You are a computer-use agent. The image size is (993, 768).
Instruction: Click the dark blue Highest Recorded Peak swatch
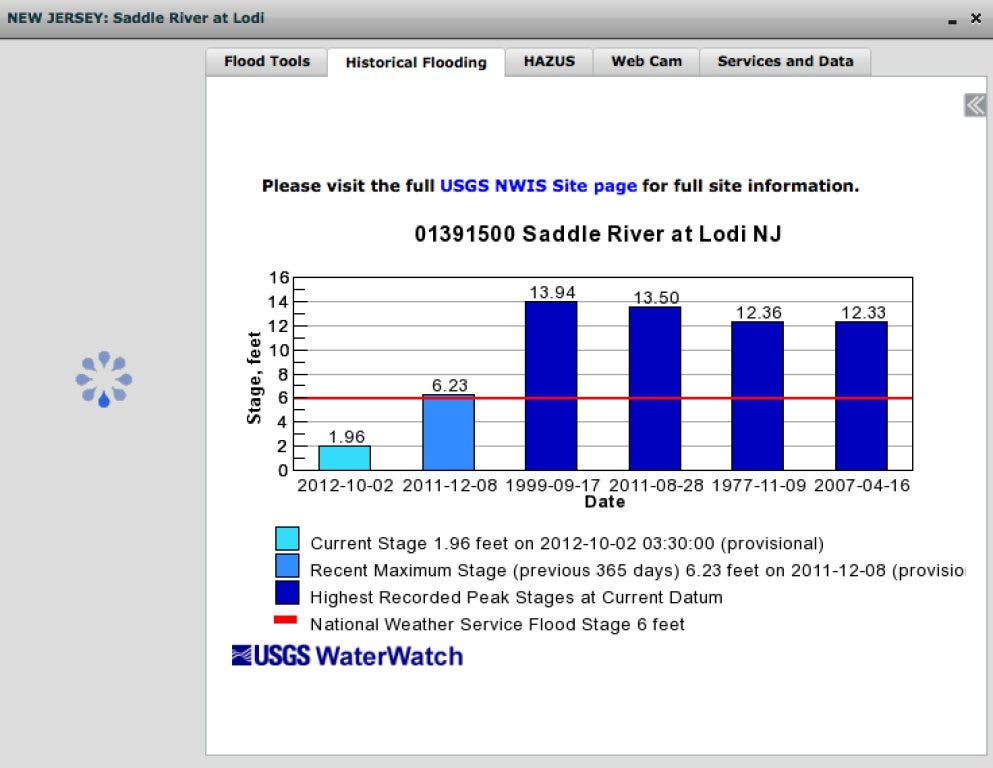tap(287, 593)
